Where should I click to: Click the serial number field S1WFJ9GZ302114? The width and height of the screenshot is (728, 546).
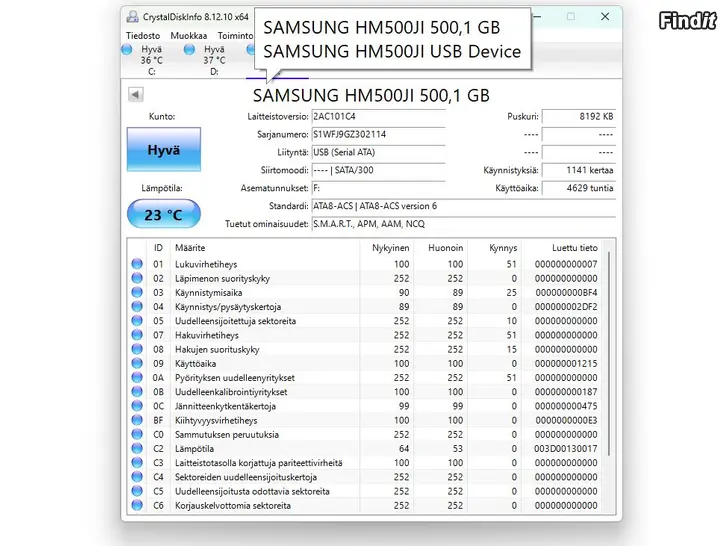pos(378,134)
